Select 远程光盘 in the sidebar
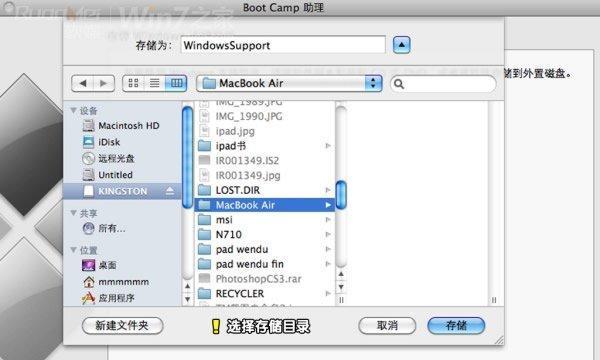 point(122,158)
